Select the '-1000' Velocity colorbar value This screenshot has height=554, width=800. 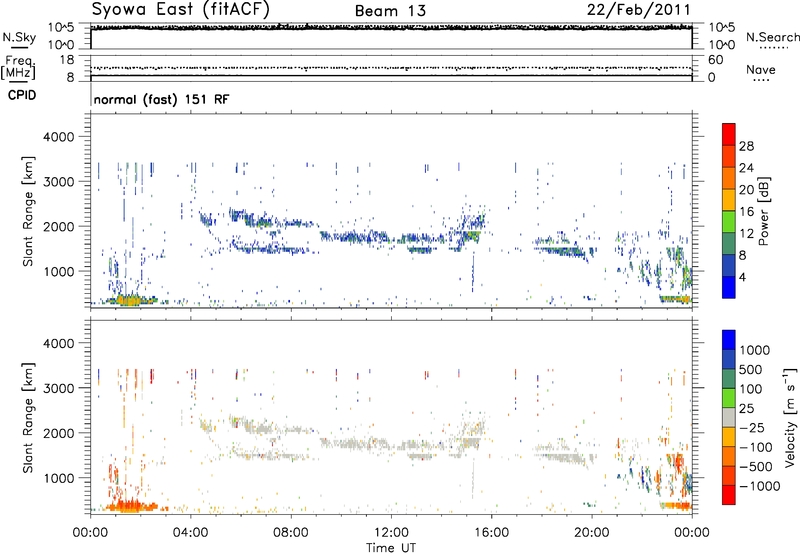760,486
